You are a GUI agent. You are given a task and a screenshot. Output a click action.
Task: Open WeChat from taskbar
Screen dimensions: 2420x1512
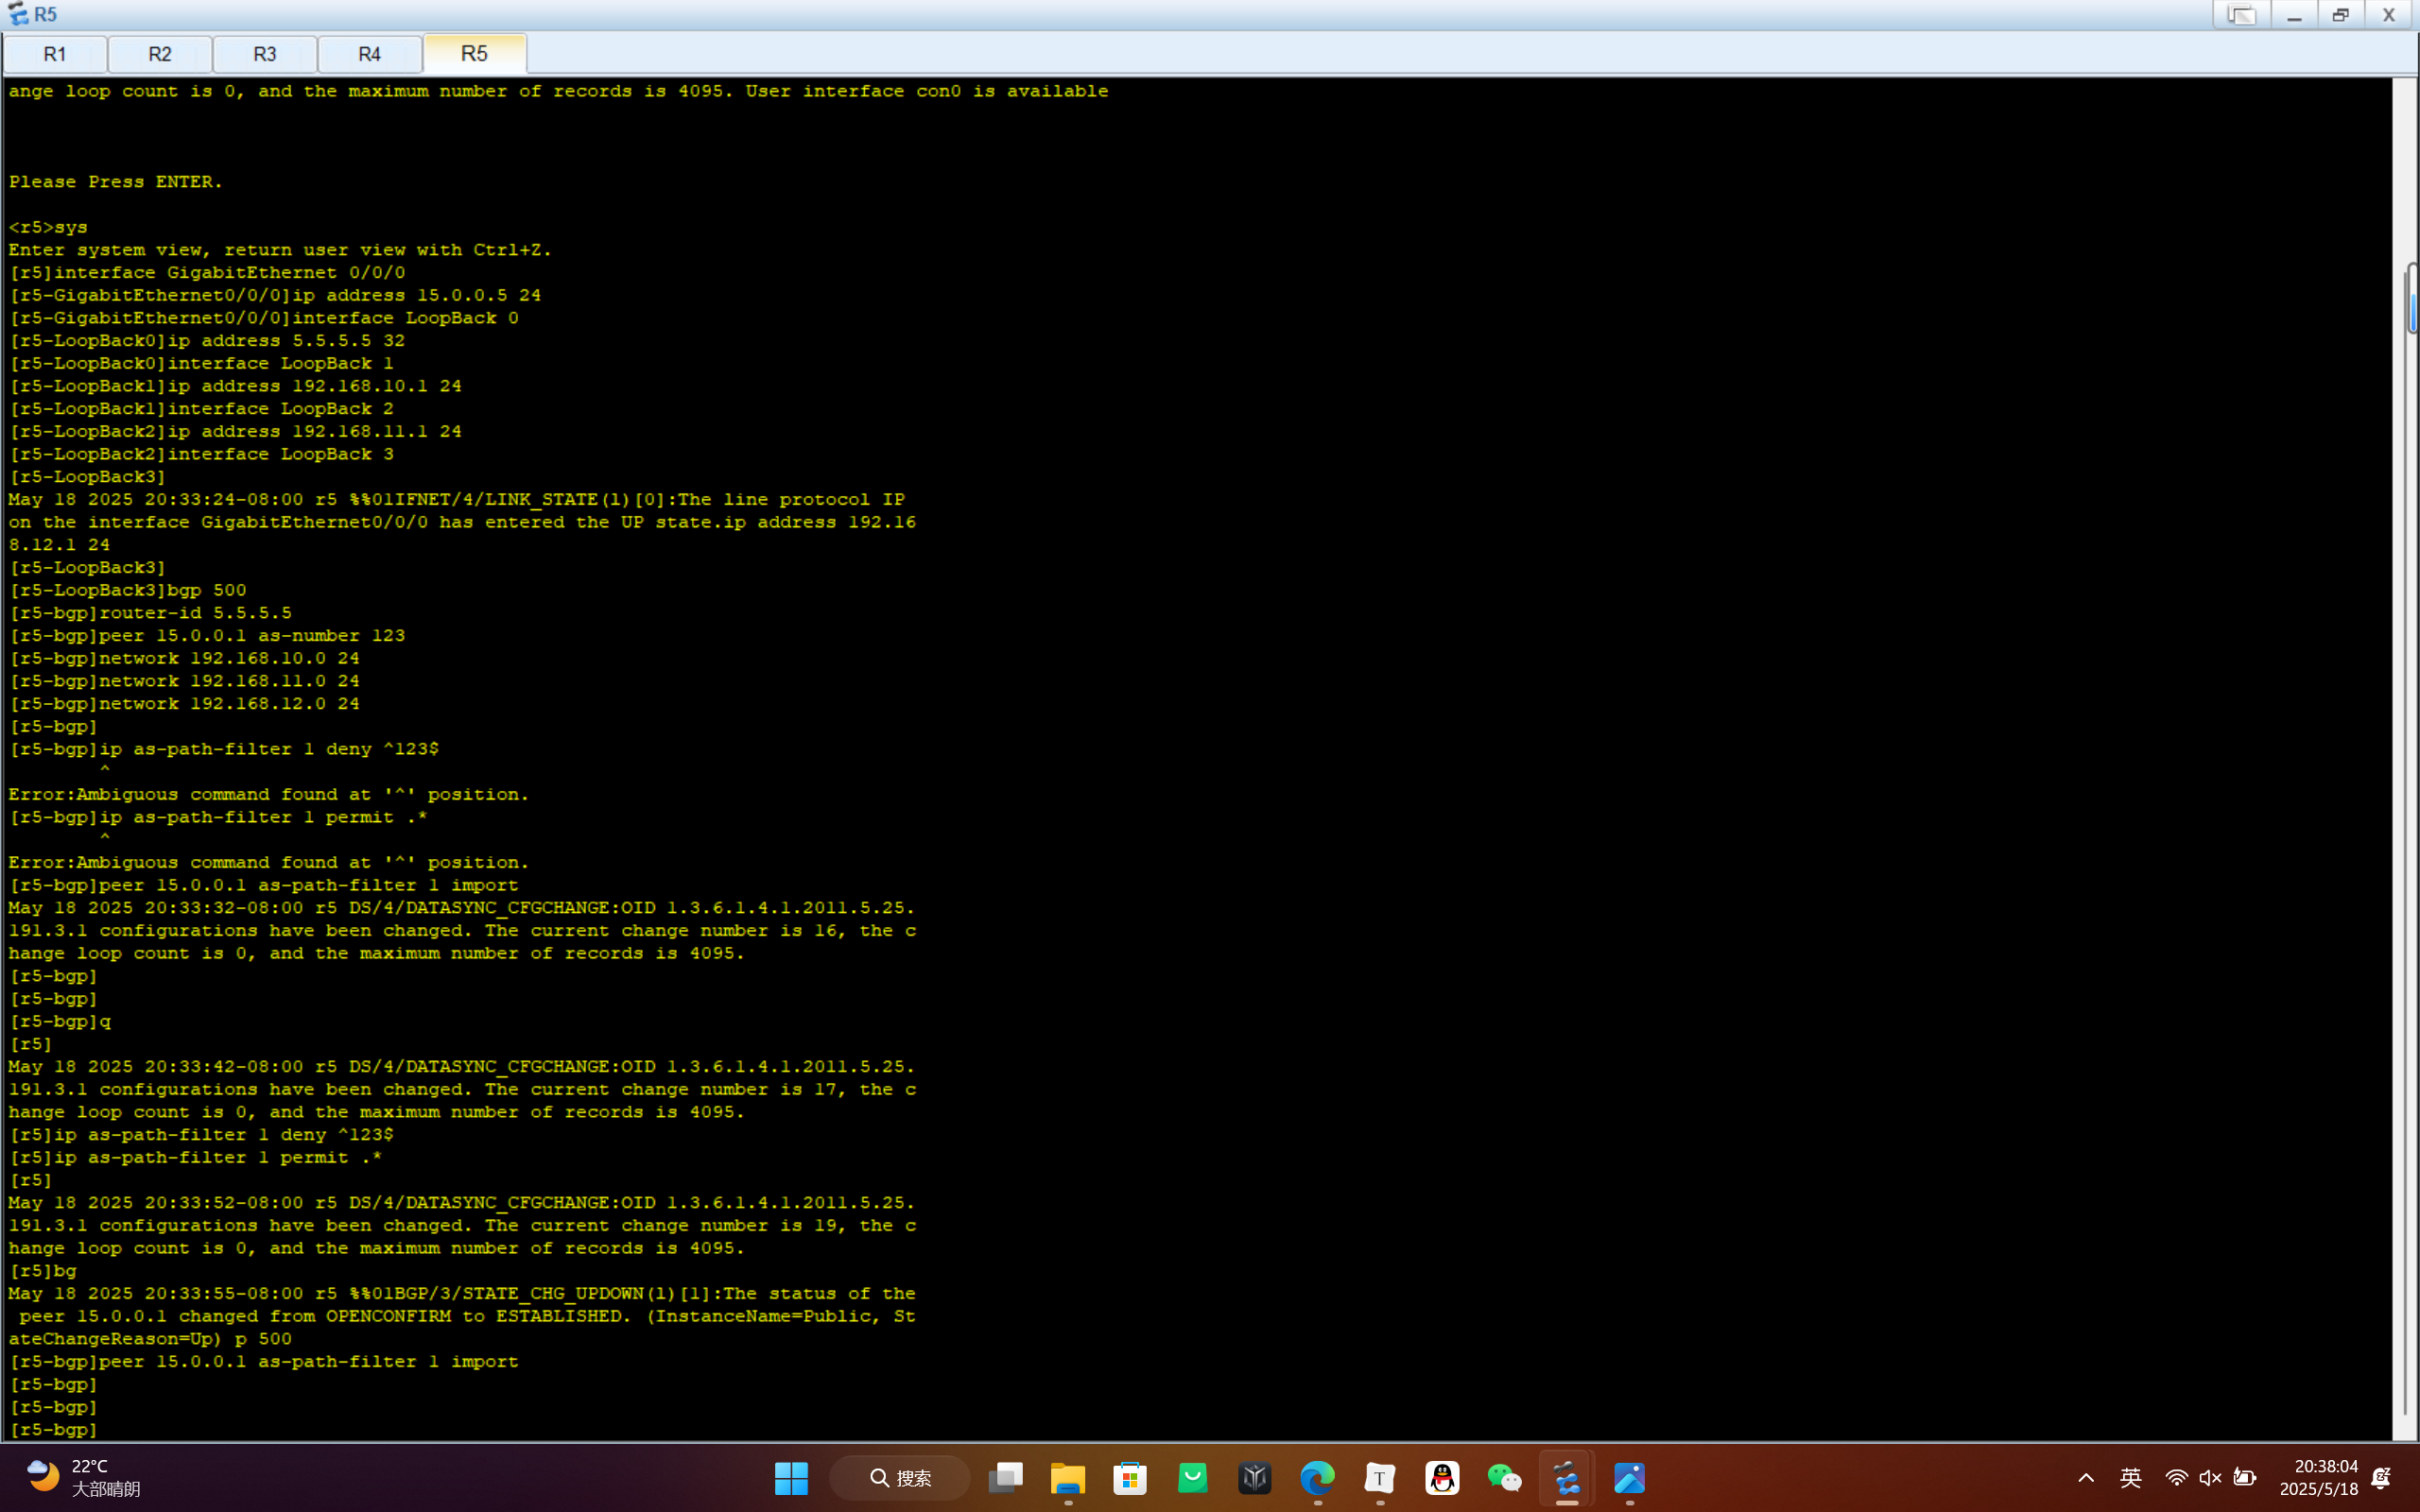[1504, 1477]
